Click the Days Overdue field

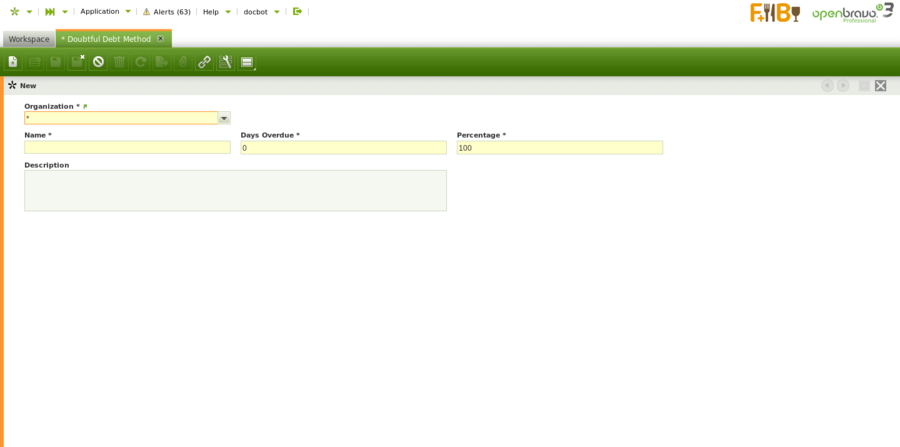[343, 147]
